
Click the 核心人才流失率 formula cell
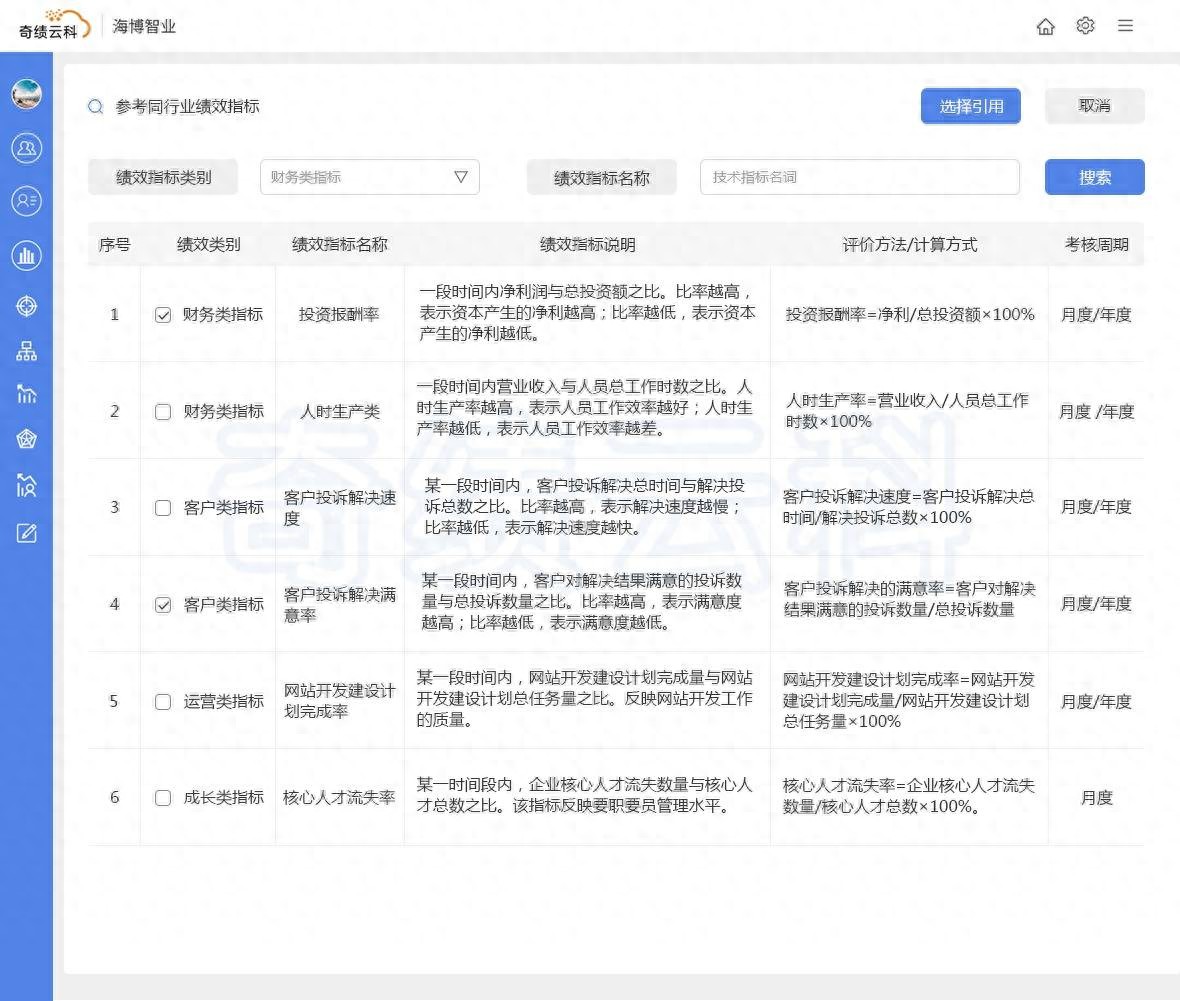[908, 796]
